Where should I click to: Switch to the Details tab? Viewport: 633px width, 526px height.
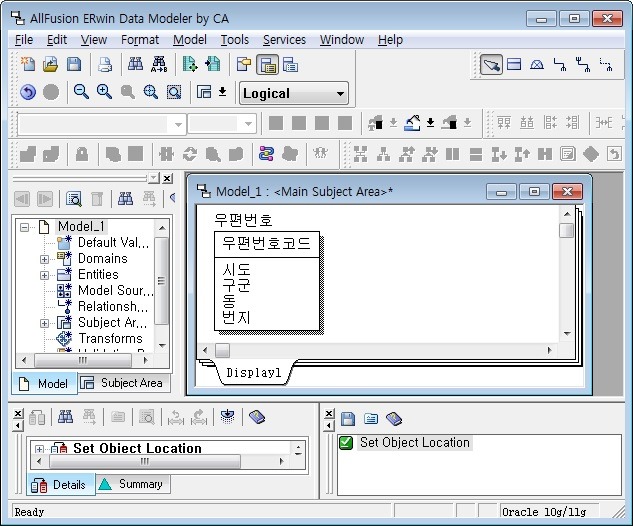click(x=61, y=484)
